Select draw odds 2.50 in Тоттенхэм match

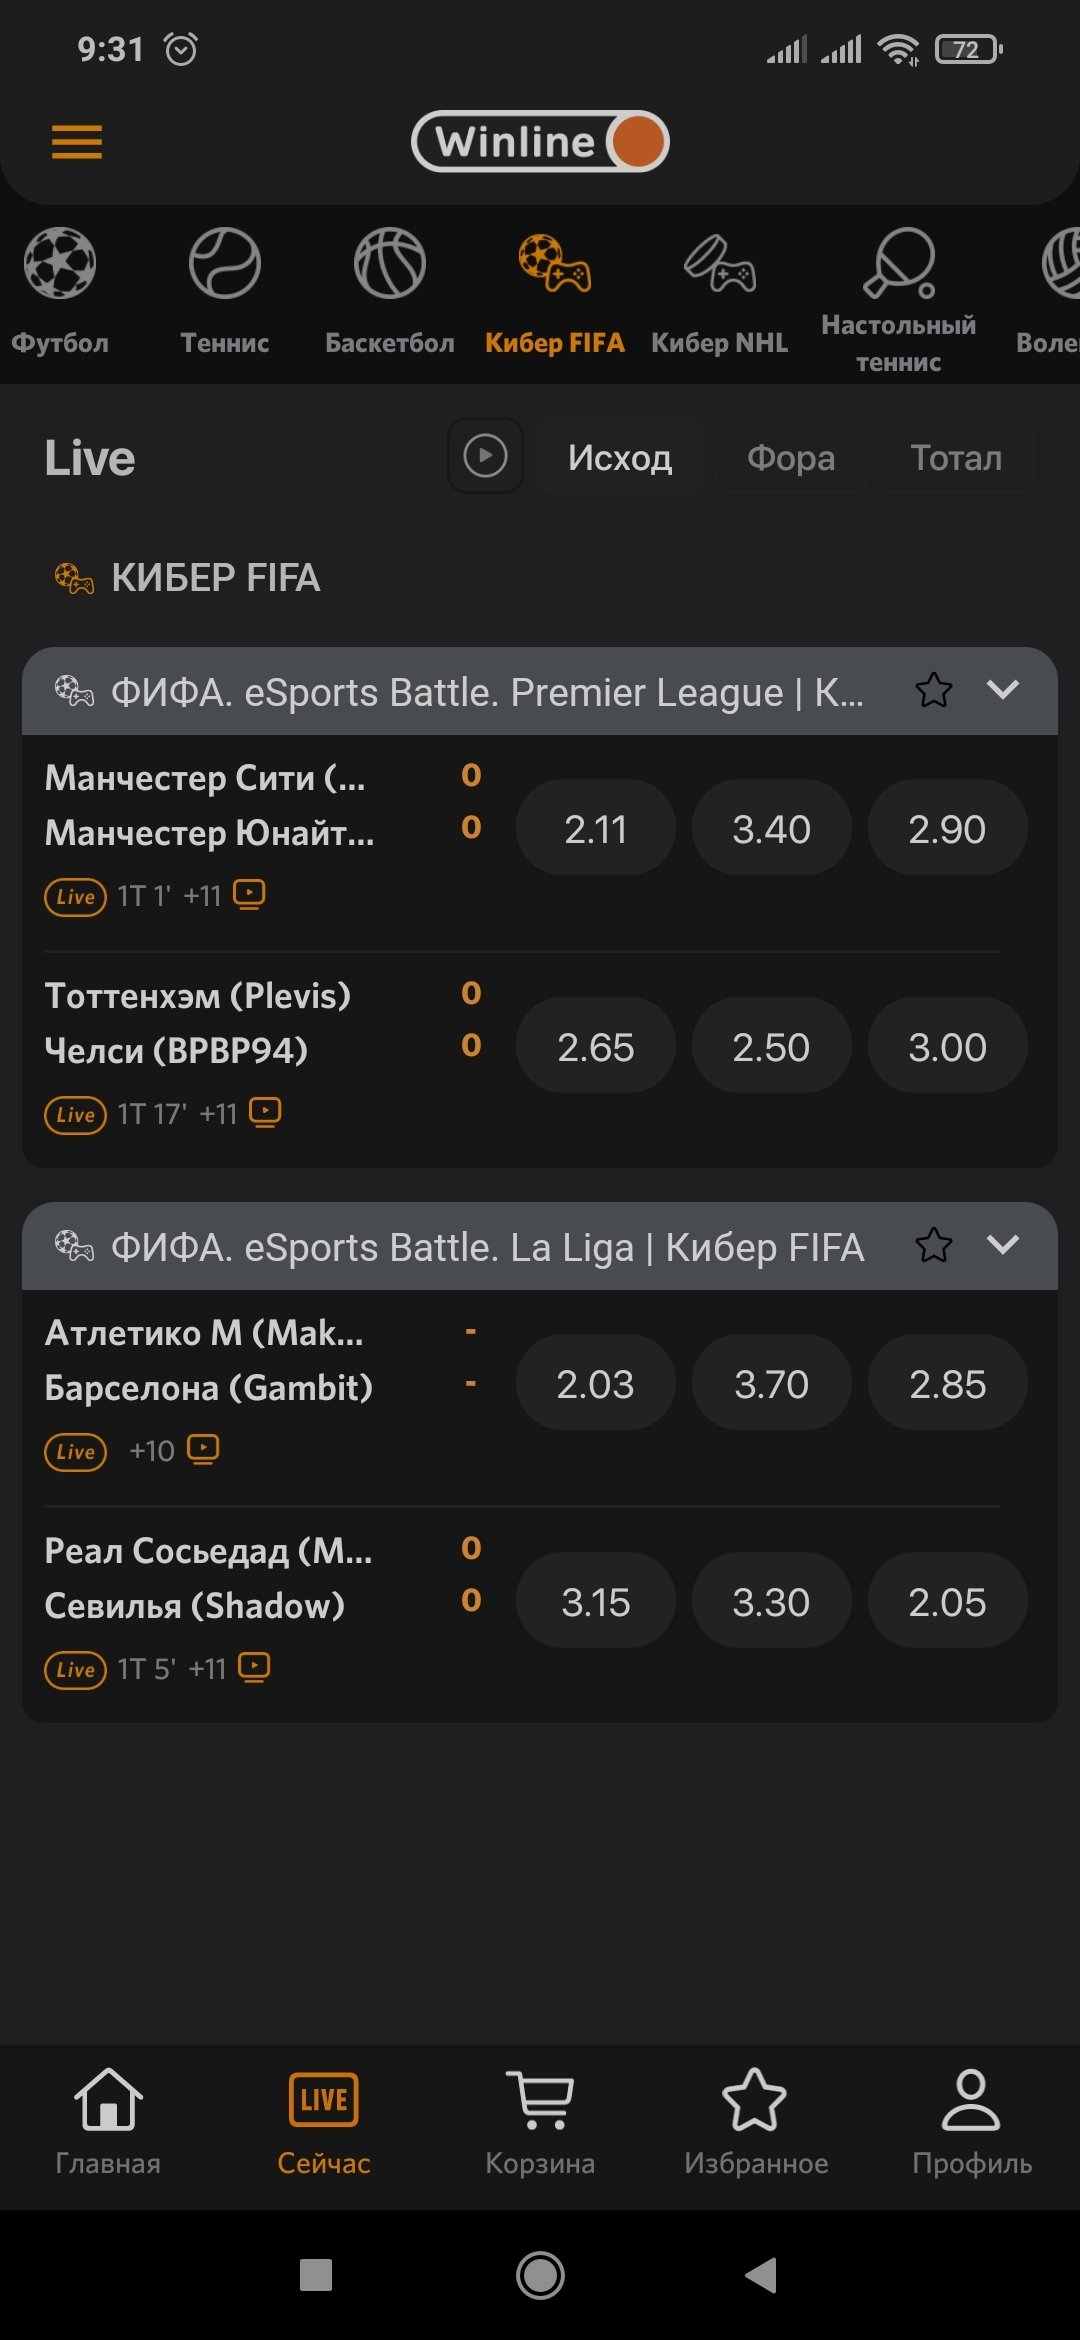[771, 1046]
